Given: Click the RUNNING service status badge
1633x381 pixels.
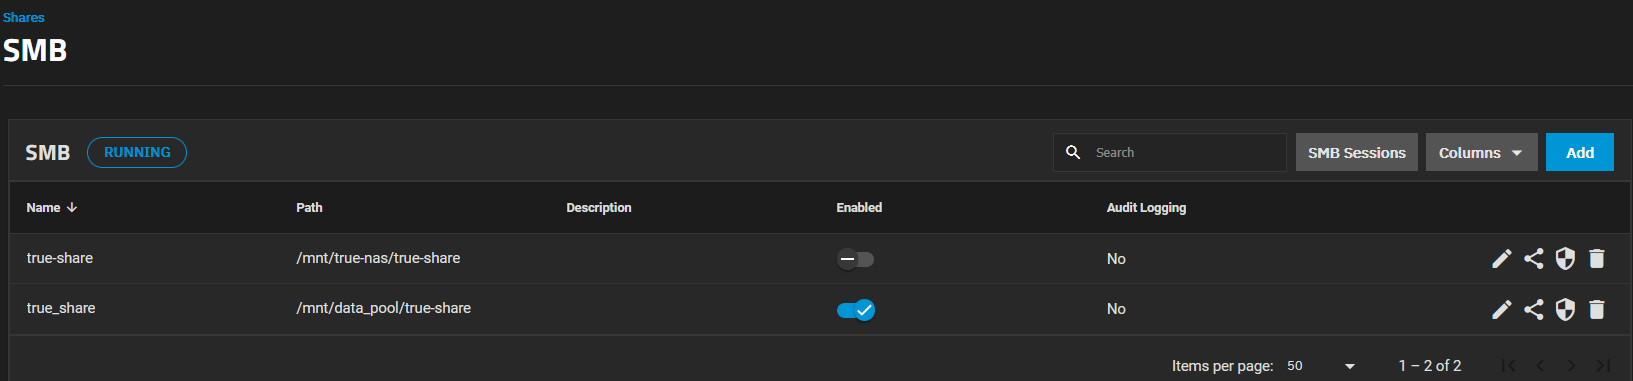Looking at the screenshot, I should pos(137,152).
